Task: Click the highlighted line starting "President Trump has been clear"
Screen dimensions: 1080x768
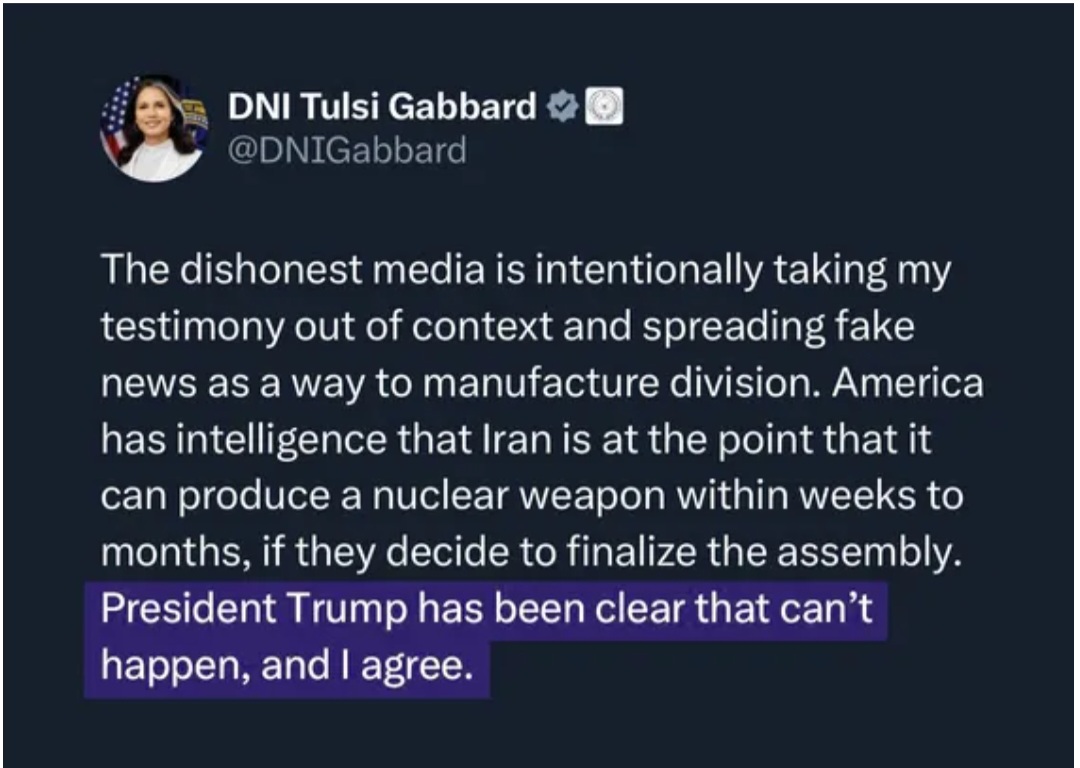Action: point(486,609)
